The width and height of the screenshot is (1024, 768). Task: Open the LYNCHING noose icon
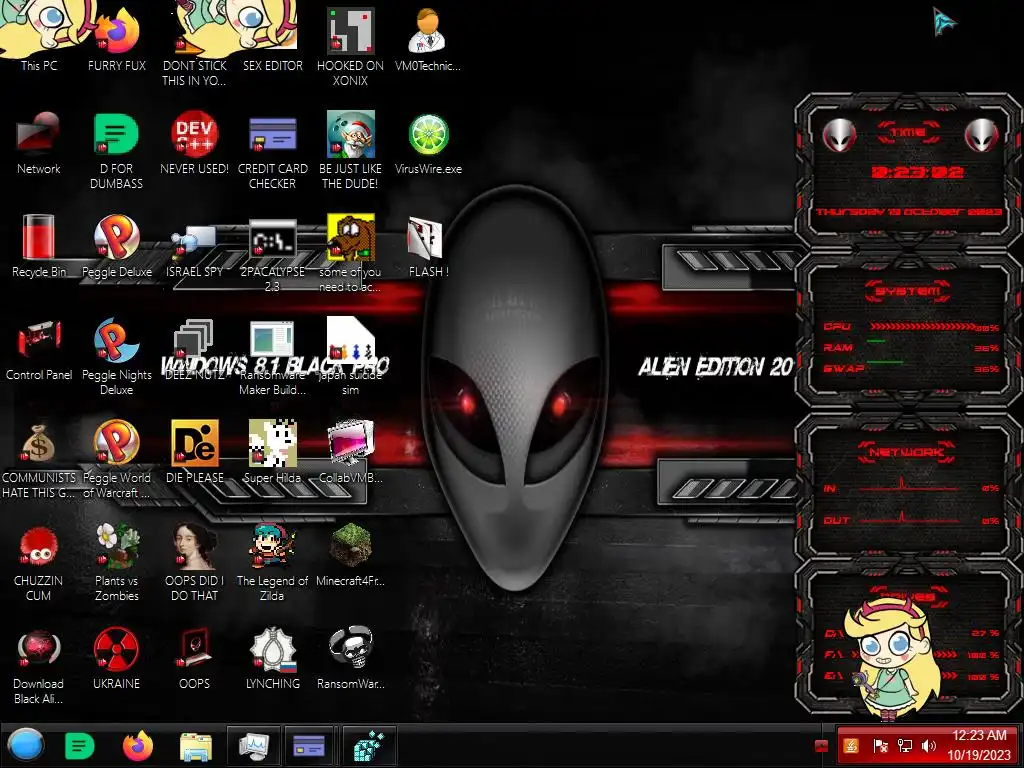tap(272, 656)
